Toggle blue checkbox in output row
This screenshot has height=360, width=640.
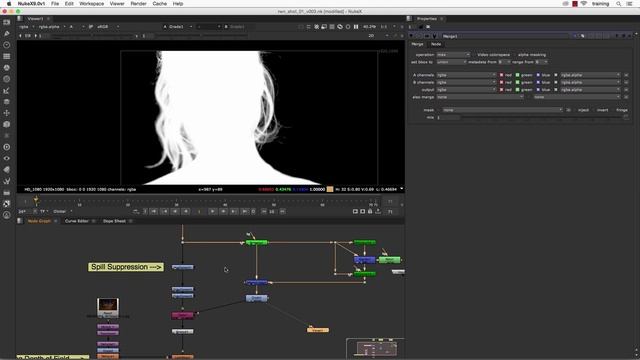click(x=538, y=90)
